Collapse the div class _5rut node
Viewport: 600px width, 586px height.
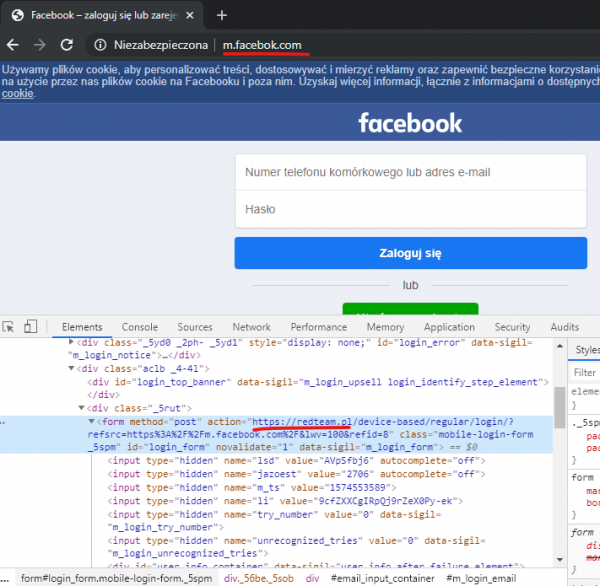[82, 408]
